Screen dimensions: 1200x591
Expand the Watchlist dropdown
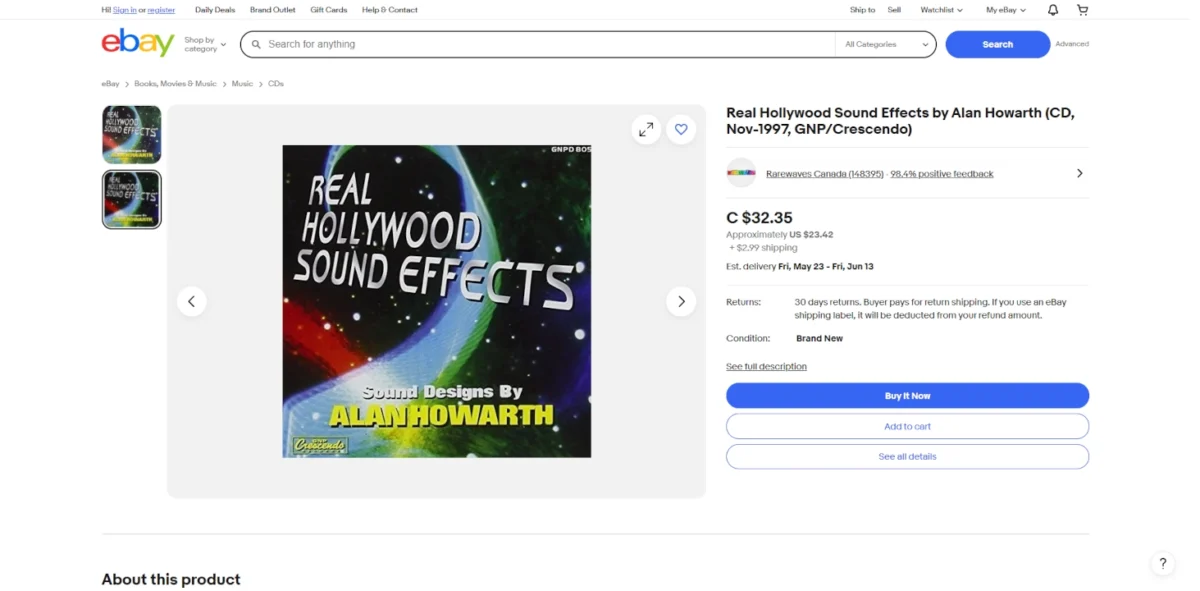(941, 10)
